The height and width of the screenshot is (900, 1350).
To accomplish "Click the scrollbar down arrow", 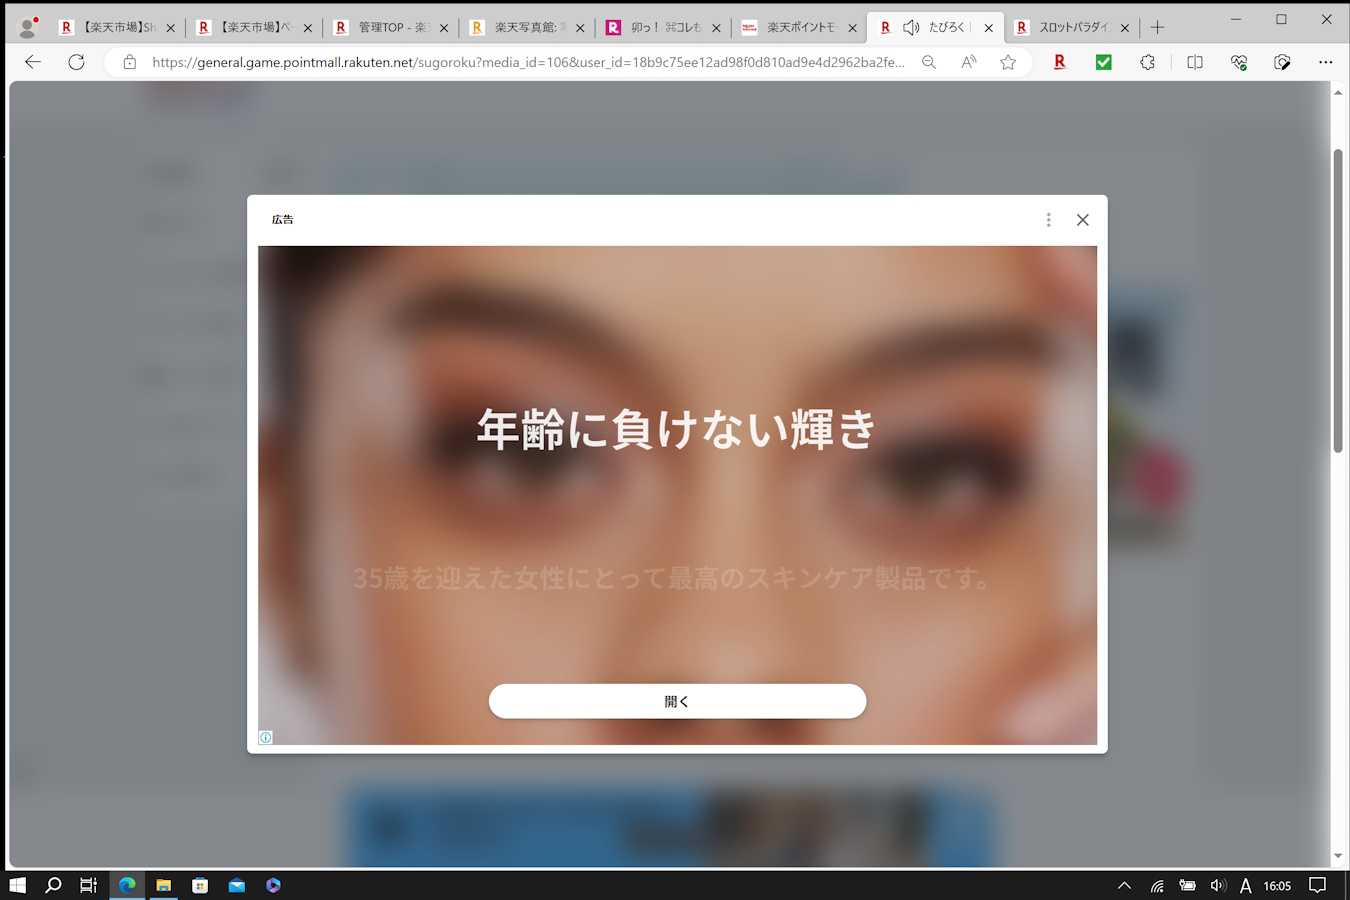I will pyautogui.click(x=1338, y=857).
